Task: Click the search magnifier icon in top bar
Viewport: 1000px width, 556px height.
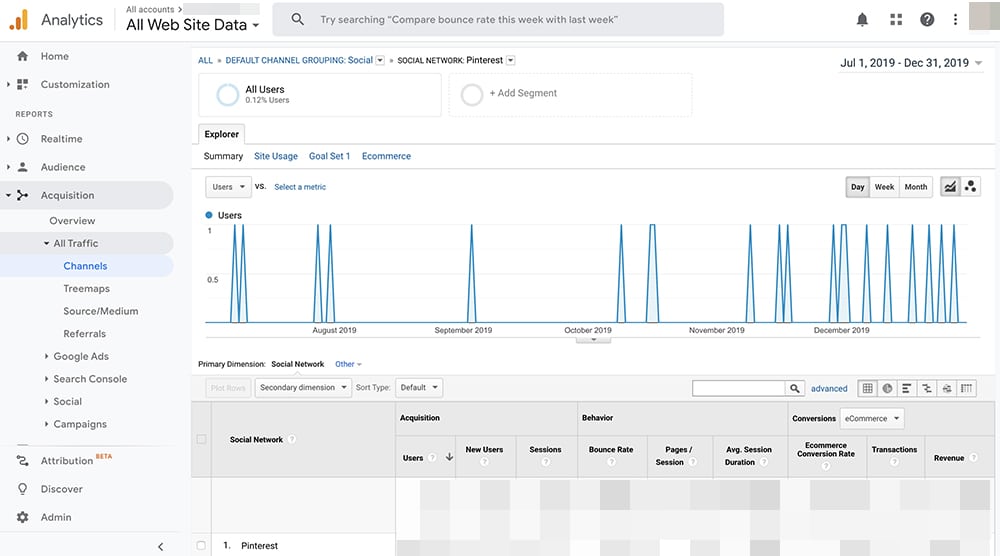Action: pos(297,19)
